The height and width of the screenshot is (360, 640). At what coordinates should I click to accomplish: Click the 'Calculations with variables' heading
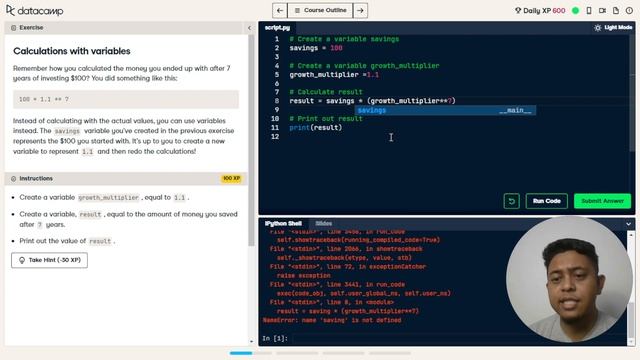pos(72,51)
